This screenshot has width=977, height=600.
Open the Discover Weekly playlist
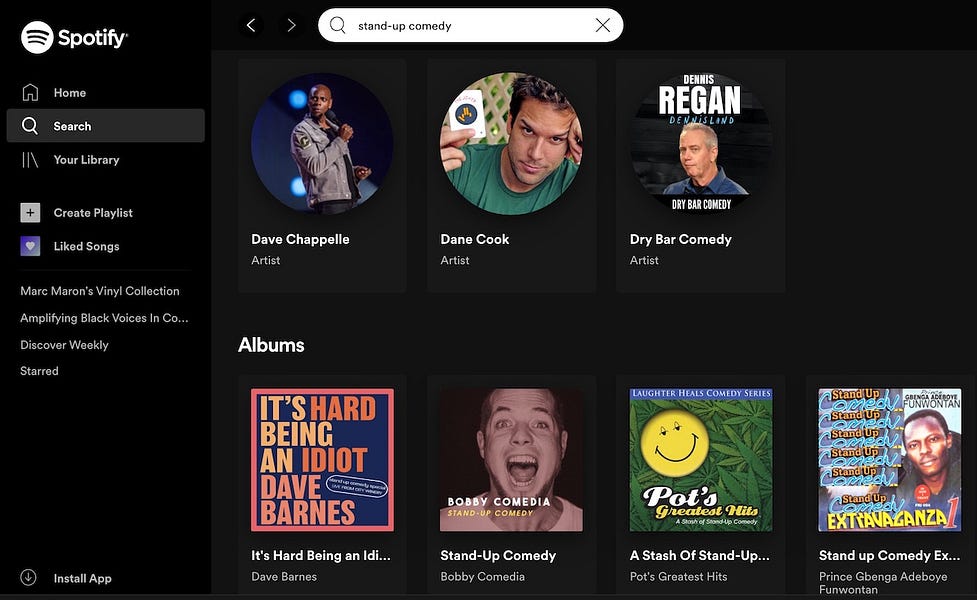point(64,344)
